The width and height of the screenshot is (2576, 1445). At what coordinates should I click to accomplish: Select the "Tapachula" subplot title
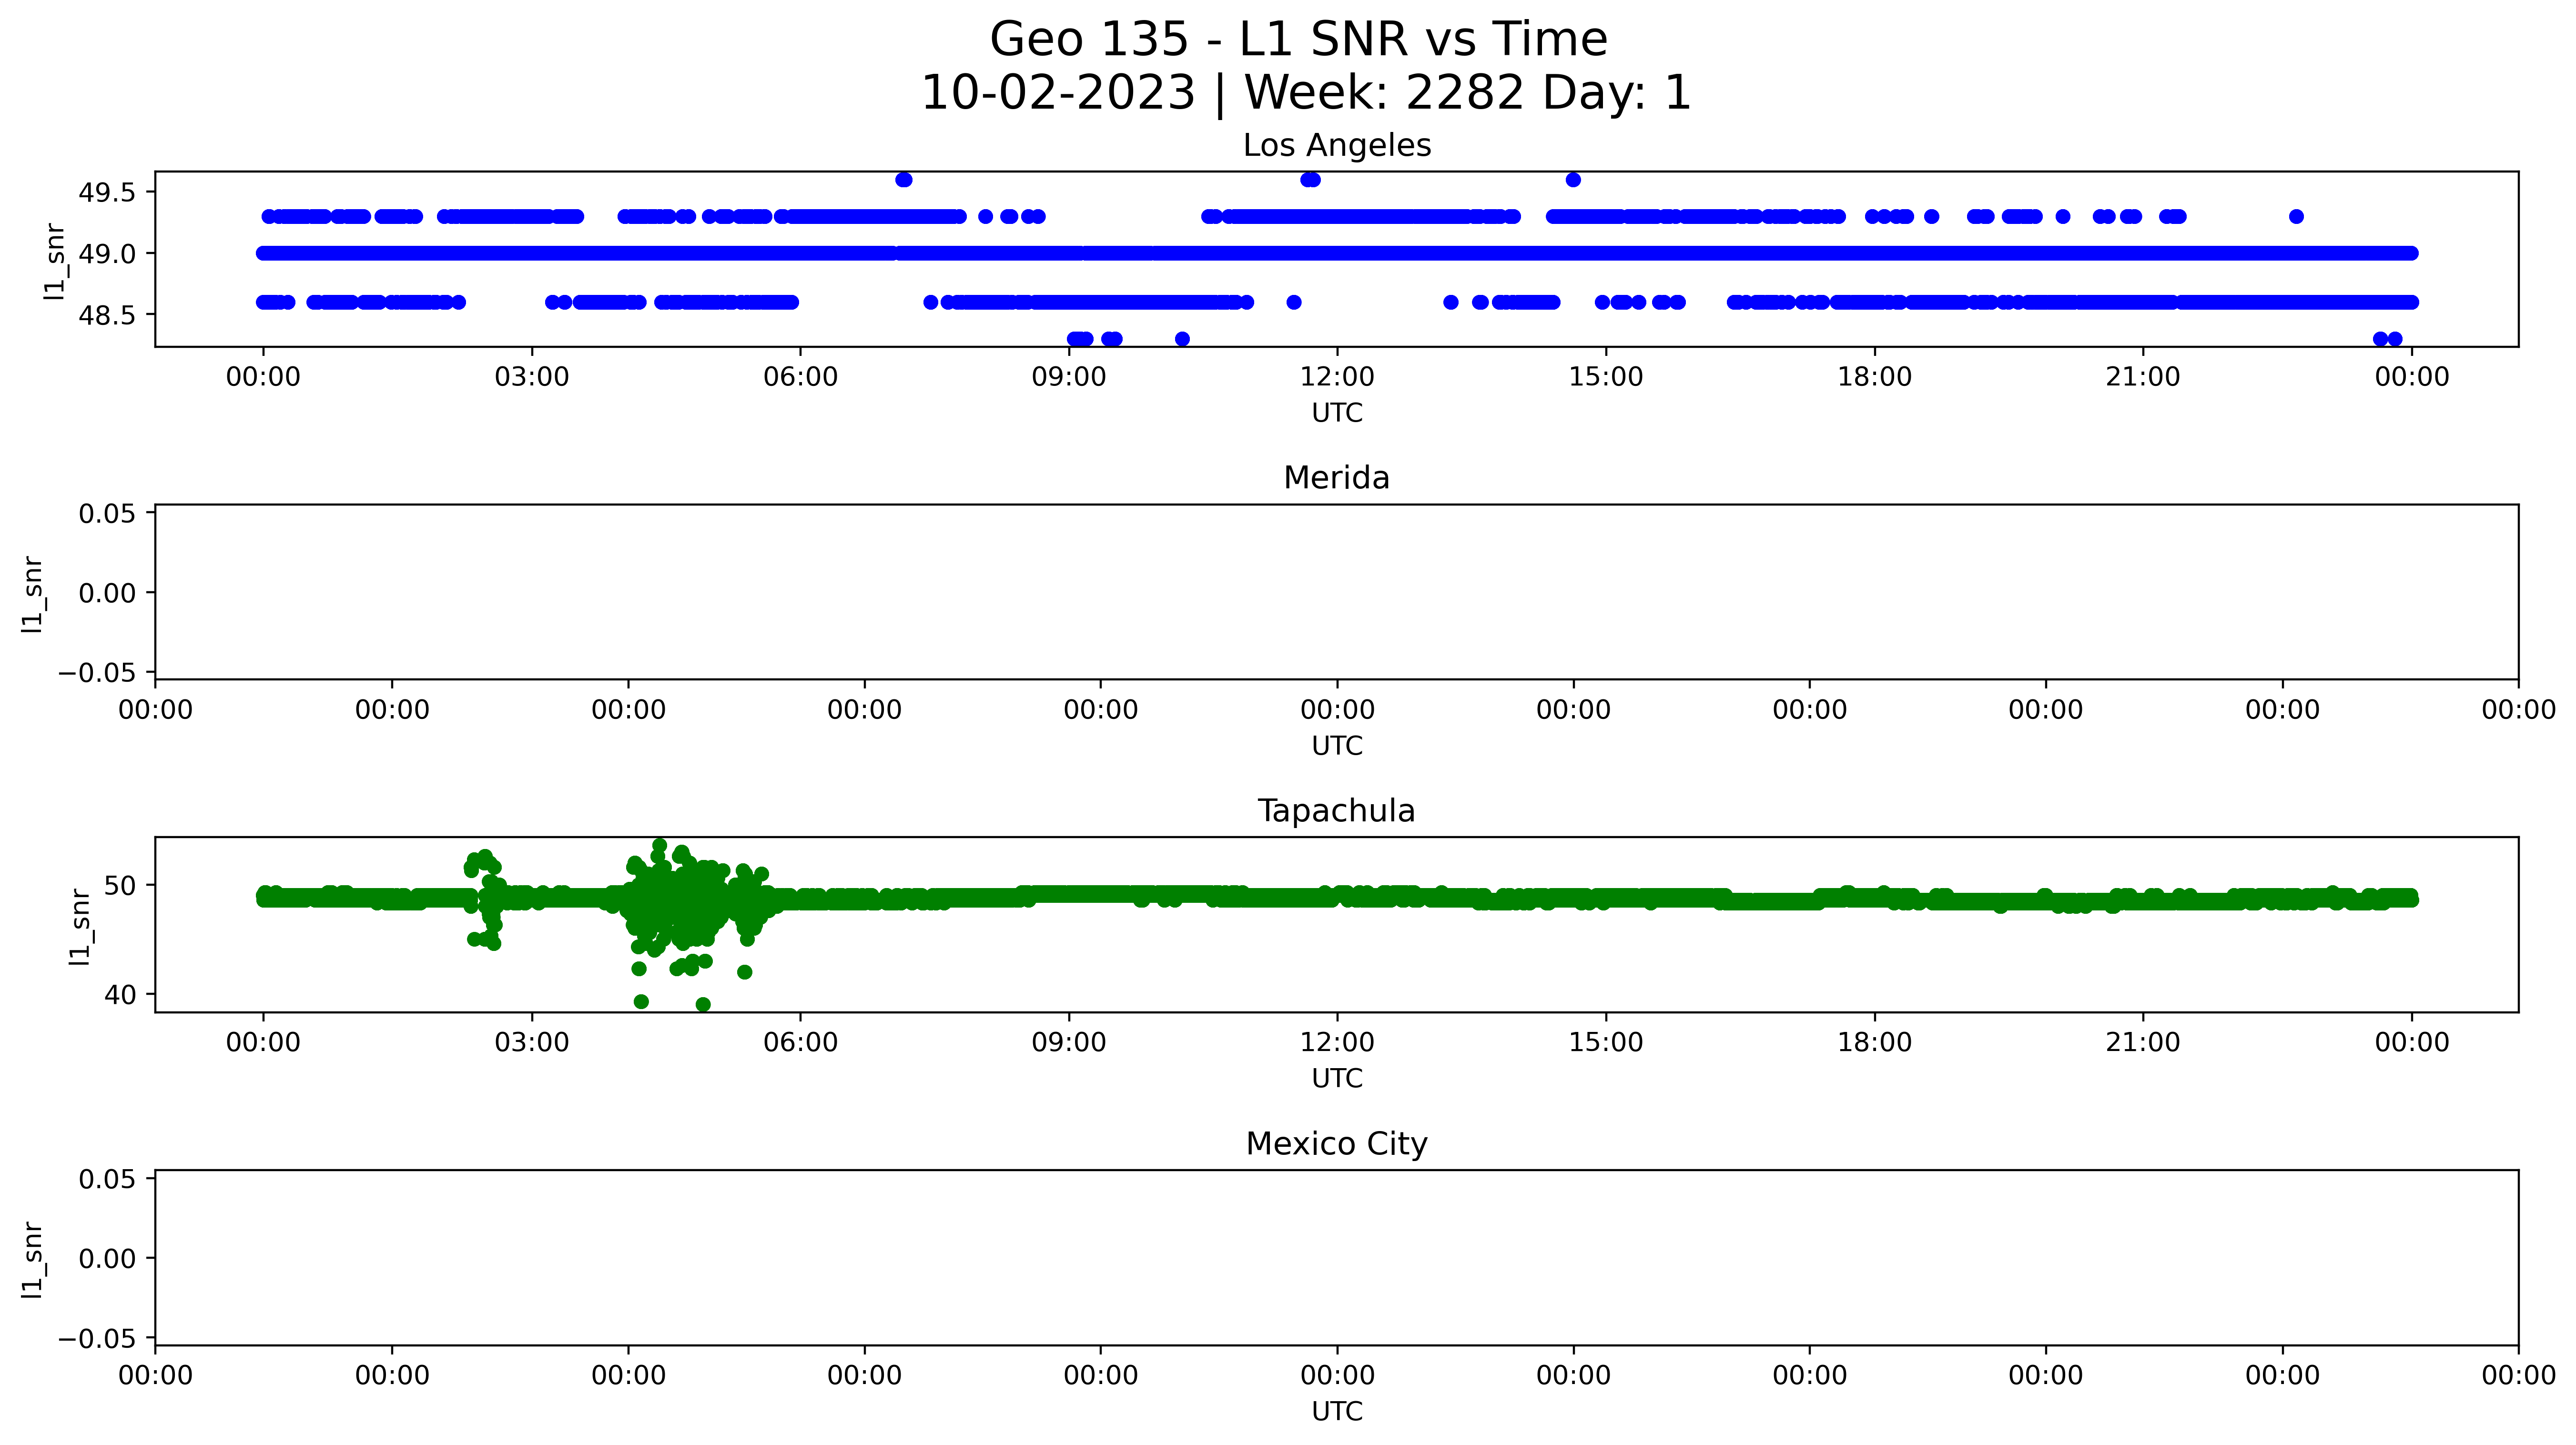pos(1337,811)
